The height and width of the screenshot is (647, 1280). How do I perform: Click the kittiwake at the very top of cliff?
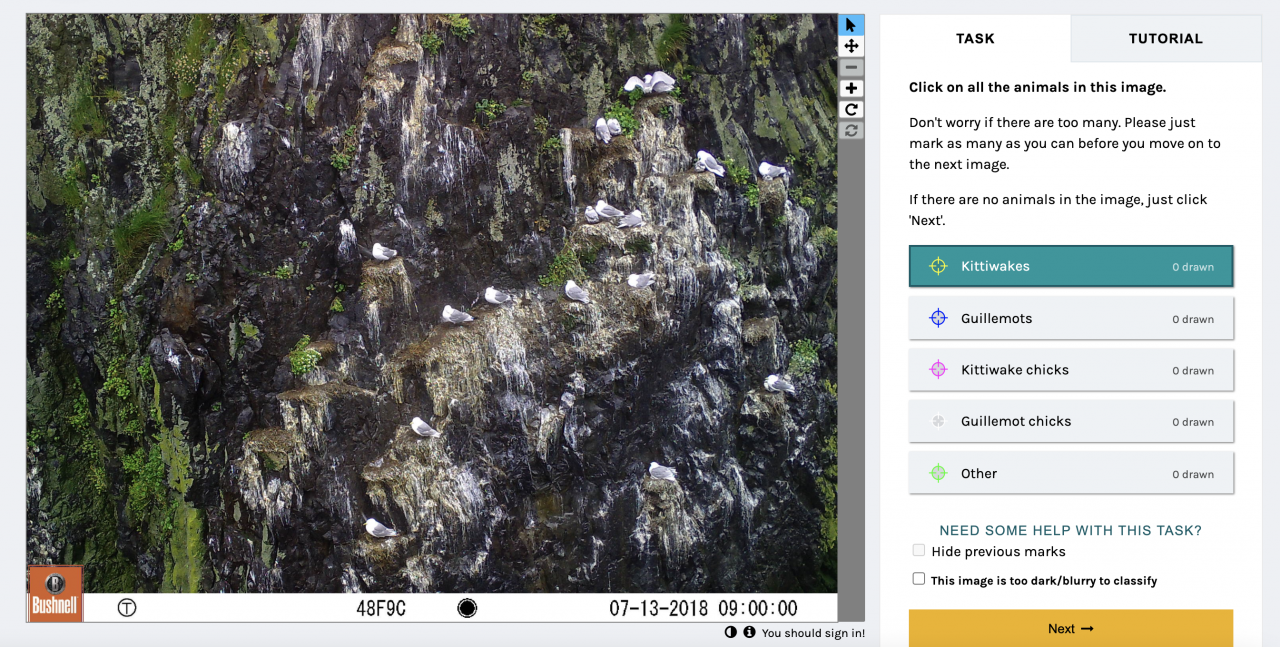tap(651, 83)
